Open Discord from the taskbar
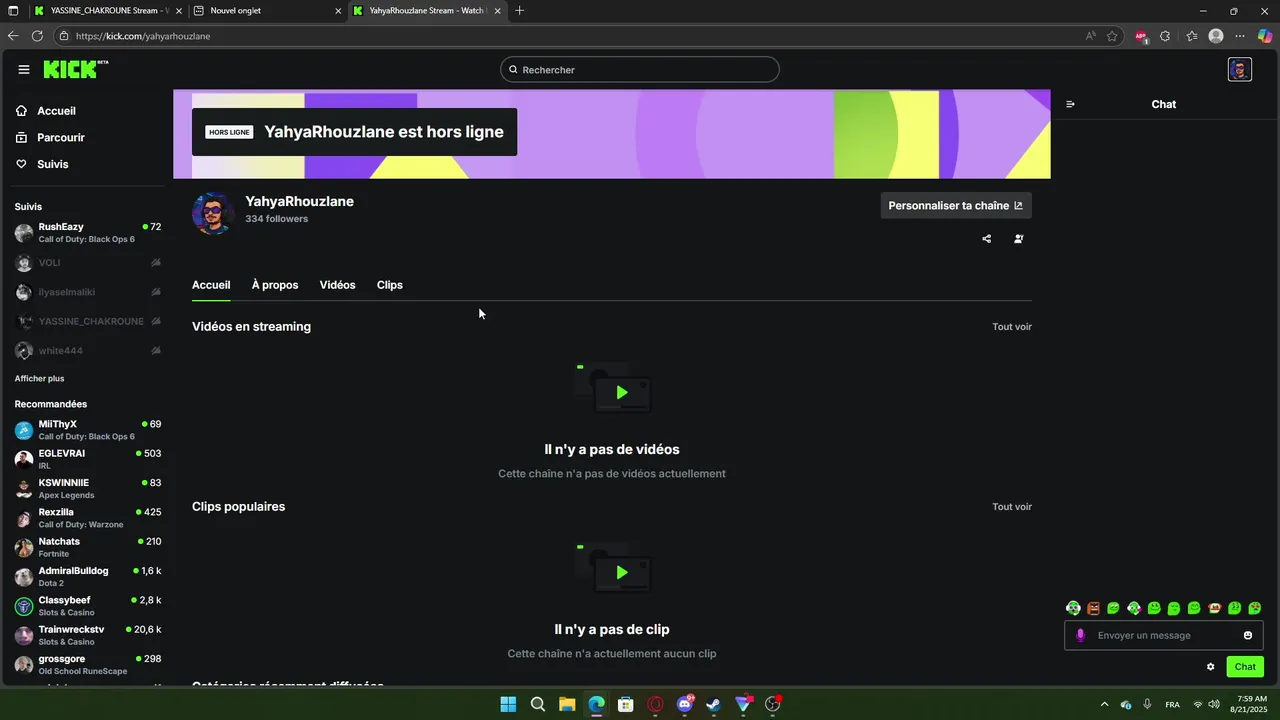The height and width of the screenshot is (720, 1280). pos(684,704)
